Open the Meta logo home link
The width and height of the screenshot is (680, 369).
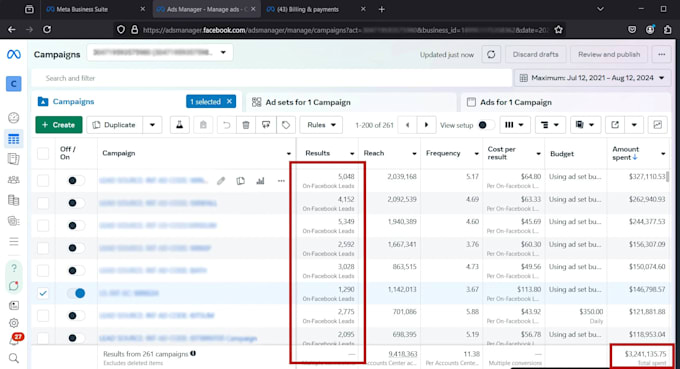click(13, 54)
